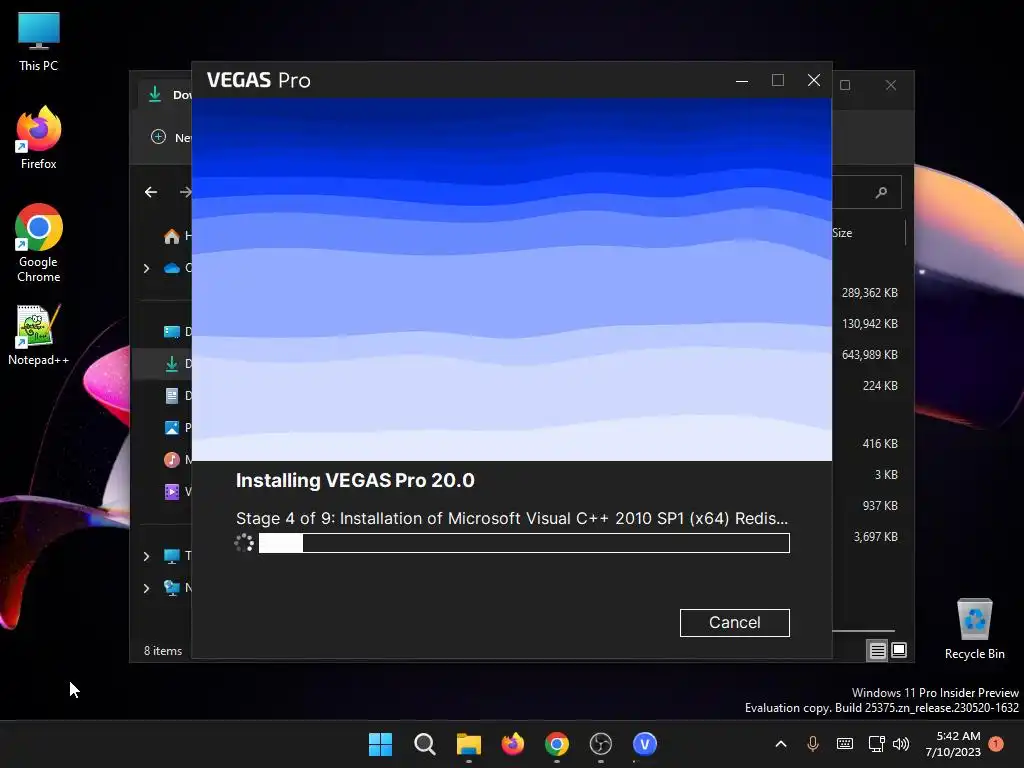Open the notification badge in taskbar
The height and width of the screenshot is (768, 1024).
point(996,744)
